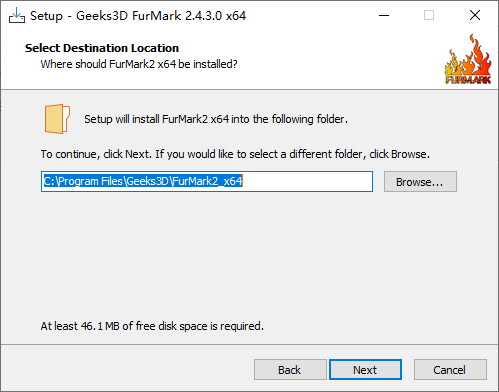Open the Browse folder dialog
Image resolution: width=499 pixels, height=392 pixels.
(x=420, y=182)
